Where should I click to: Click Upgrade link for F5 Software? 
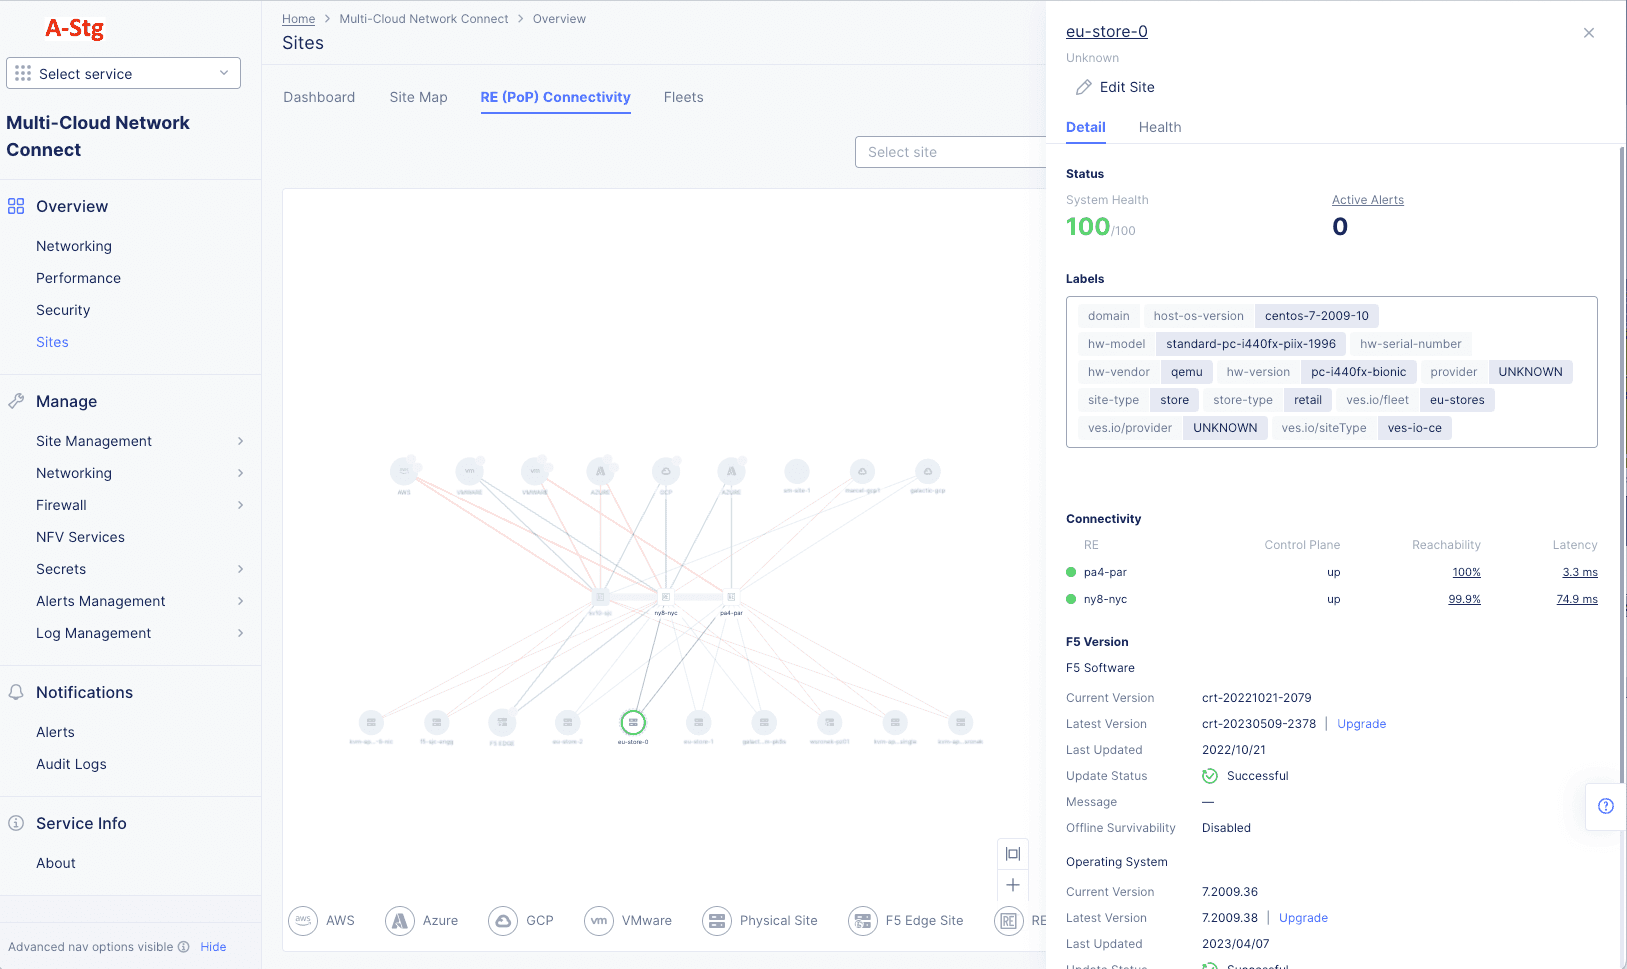(x=1361, y=724)
